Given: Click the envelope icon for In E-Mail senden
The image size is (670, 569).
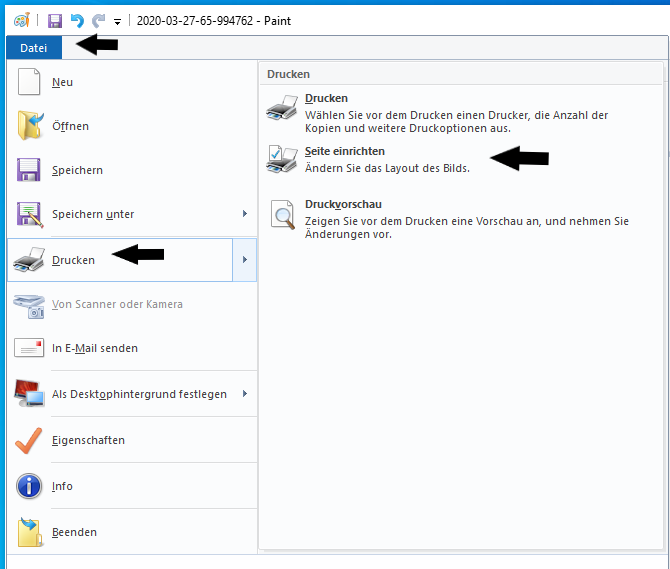Looking at the screenshot, I should 29,348.
